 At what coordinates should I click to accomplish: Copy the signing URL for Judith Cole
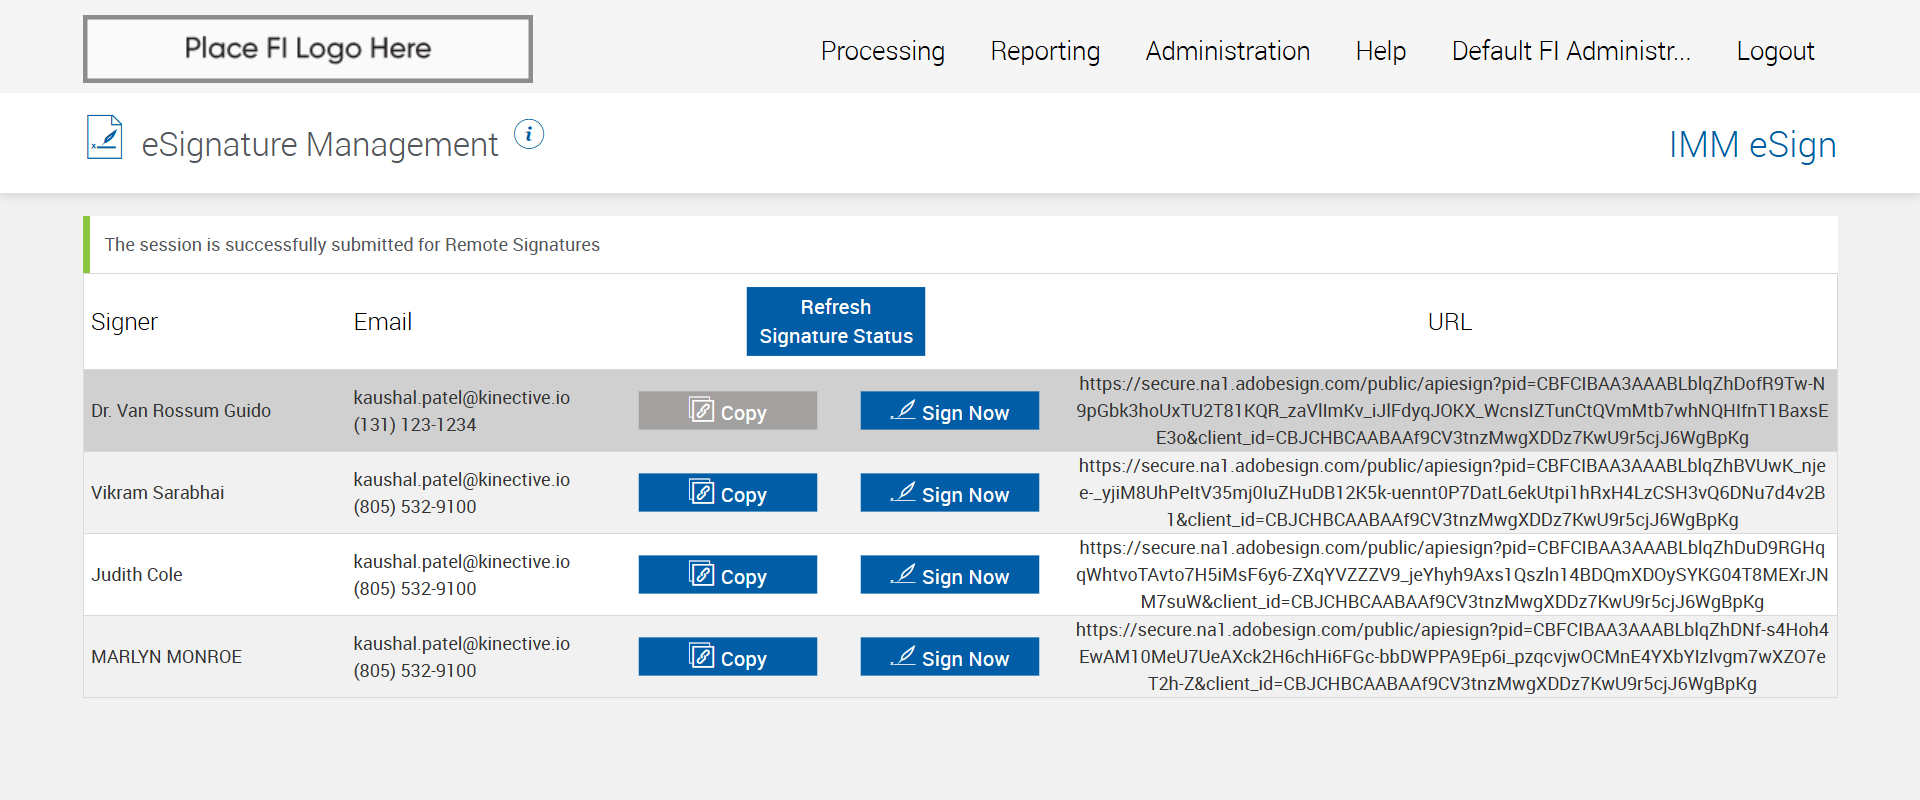[x=727, y=575]
